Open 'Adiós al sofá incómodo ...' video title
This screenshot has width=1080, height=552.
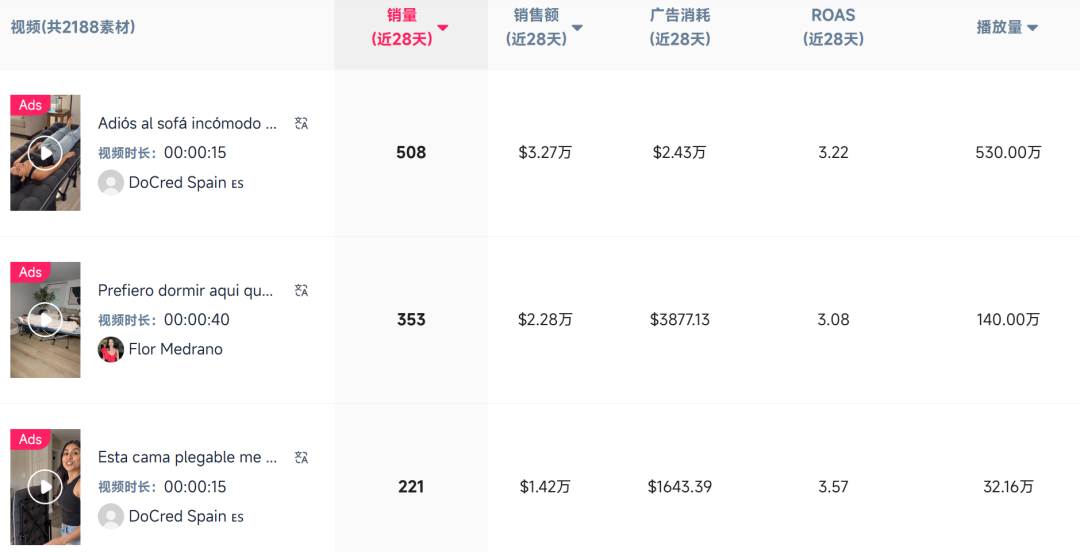click(187, 123)
